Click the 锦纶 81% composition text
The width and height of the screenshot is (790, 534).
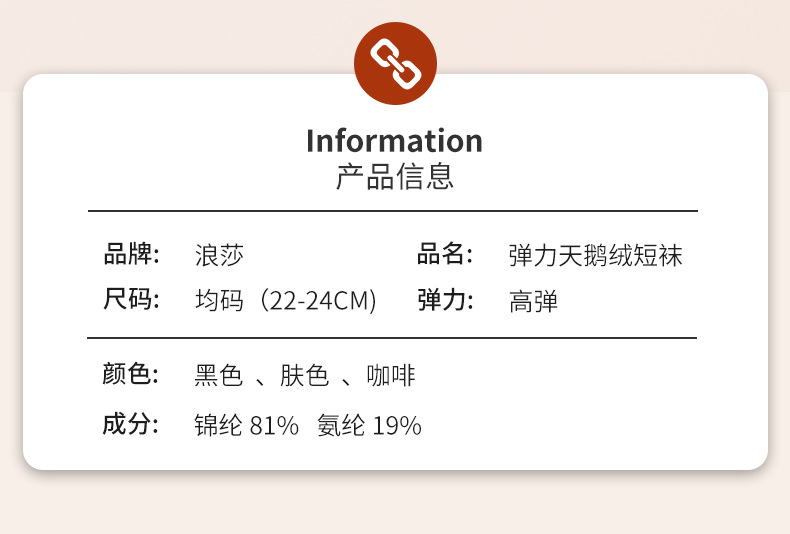pyautogui.click(x=246, y=426)
